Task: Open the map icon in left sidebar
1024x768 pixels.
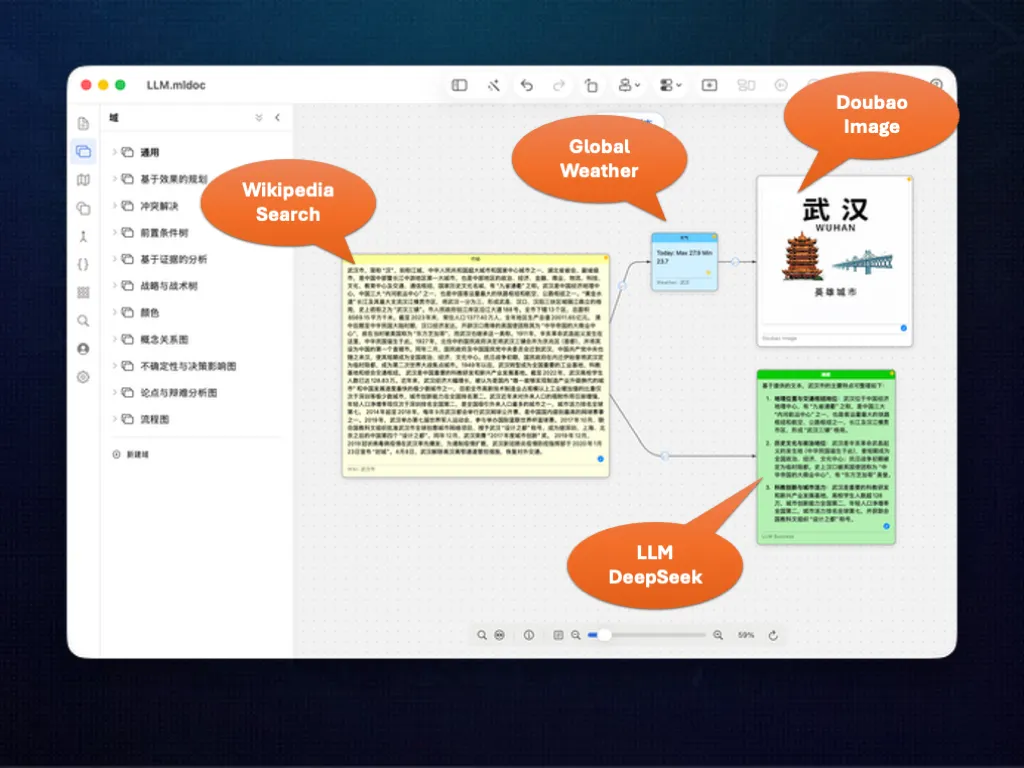Action: [84, 180]
